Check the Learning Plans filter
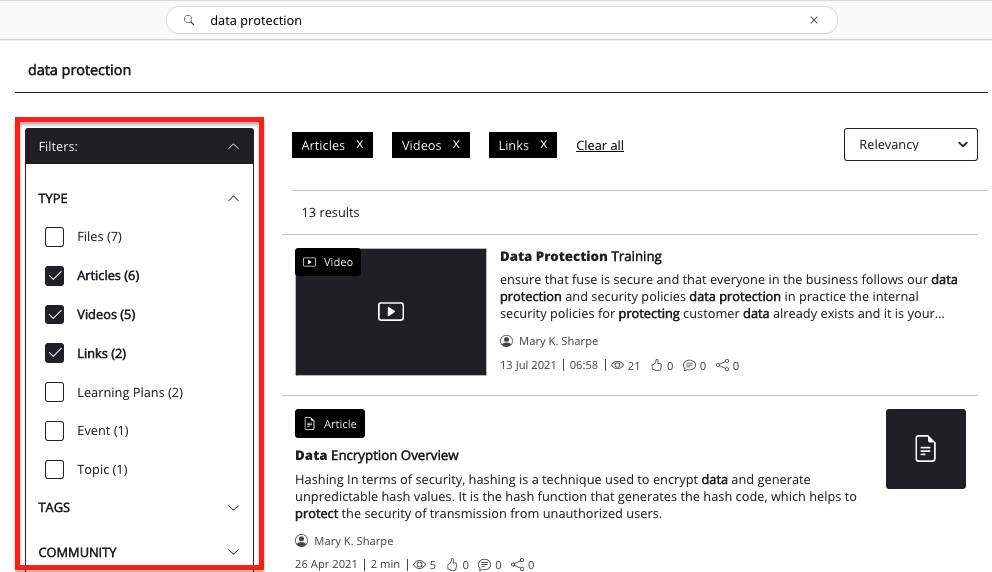 (55, 392)
